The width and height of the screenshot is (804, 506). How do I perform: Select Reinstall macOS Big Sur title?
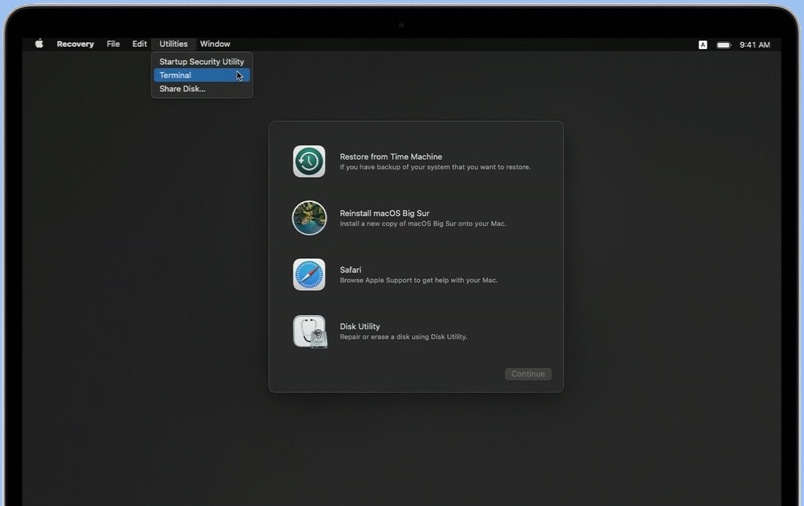[385, 213]
